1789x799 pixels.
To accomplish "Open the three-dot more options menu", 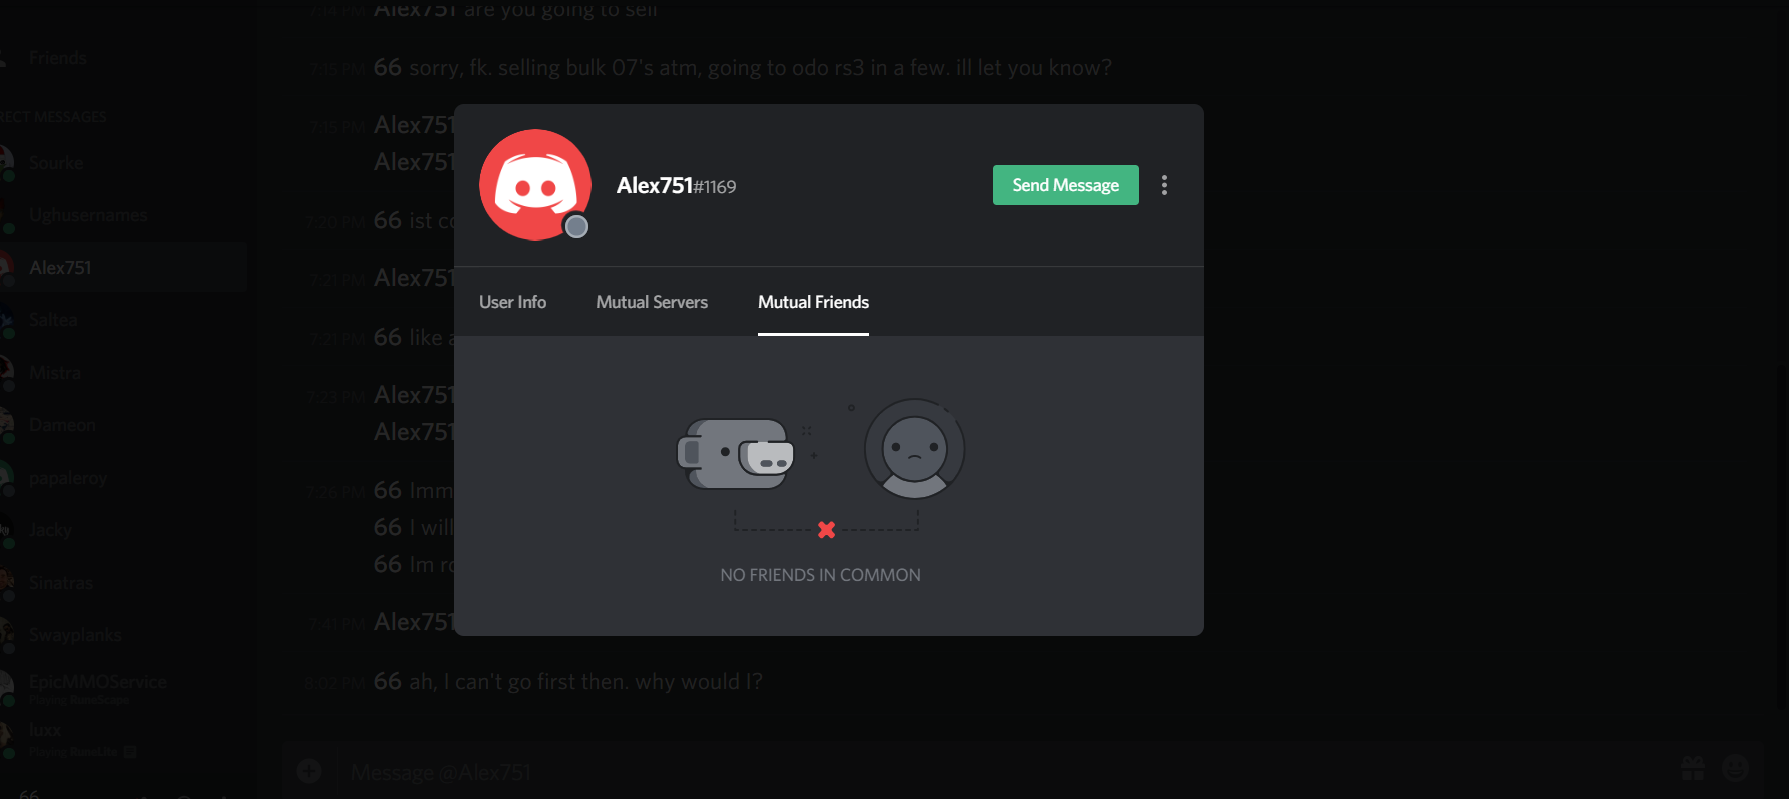I will point(1164,185).
